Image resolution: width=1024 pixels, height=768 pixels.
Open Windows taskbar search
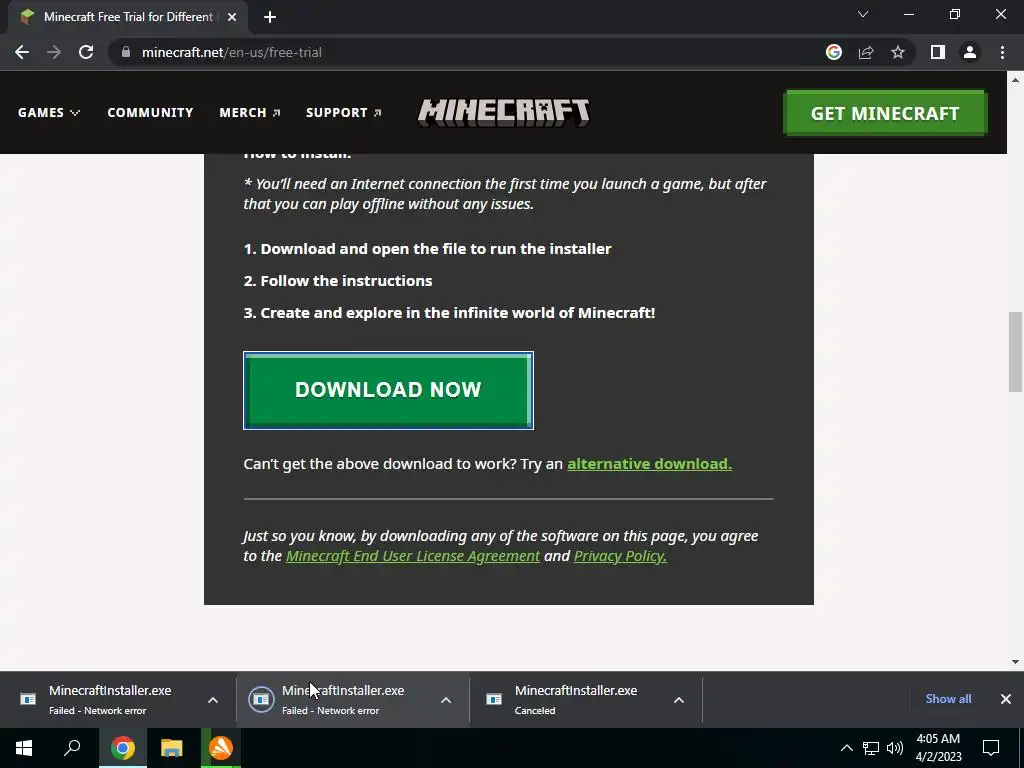click(x=72, y=748)
